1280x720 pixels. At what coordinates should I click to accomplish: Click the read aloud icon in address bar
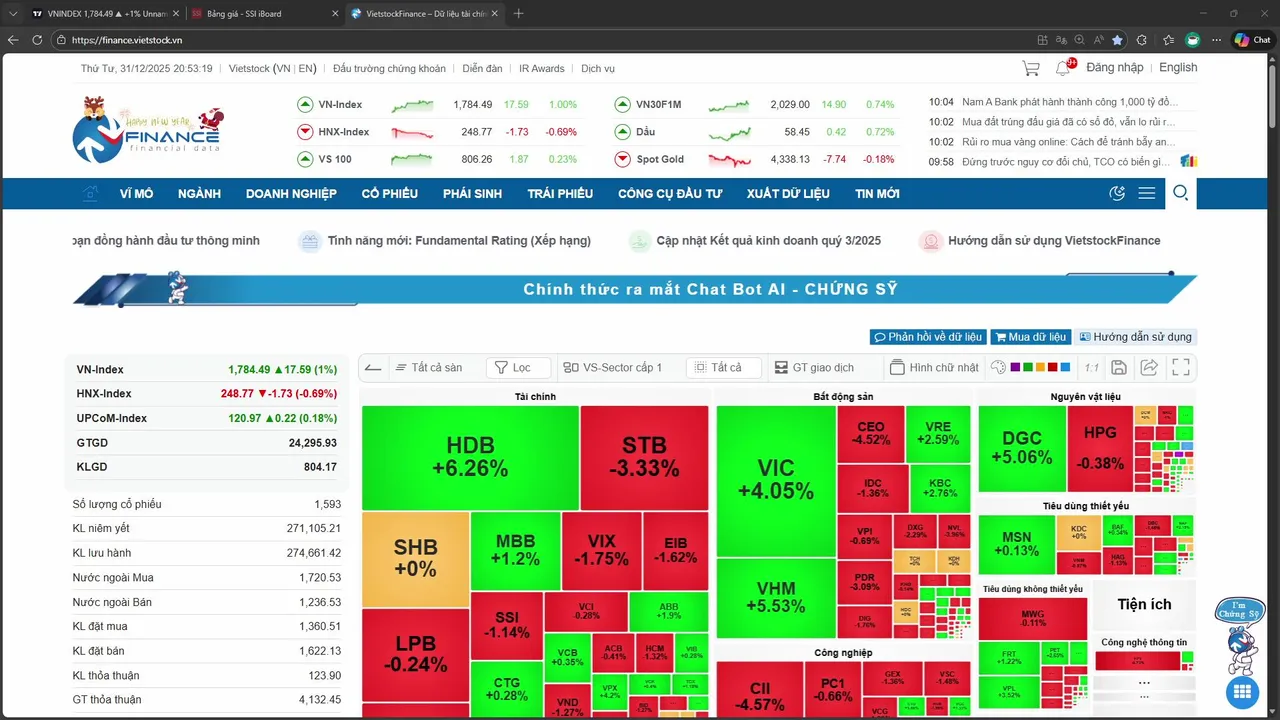pos(1098,40)
